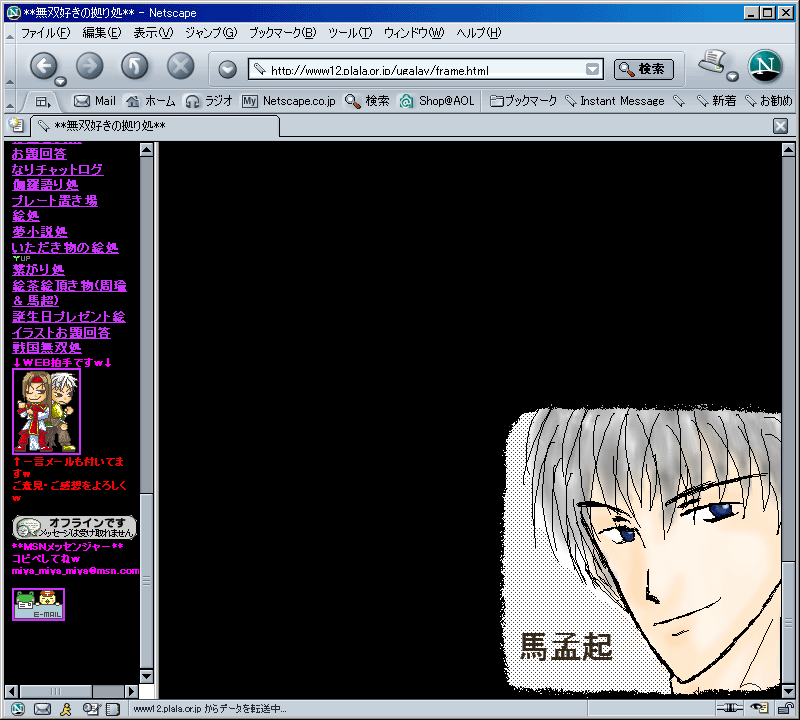The height and width of the screenshot is (720, 800).
Task: Open Shop@AOL toolbar link
Action: 437,101
